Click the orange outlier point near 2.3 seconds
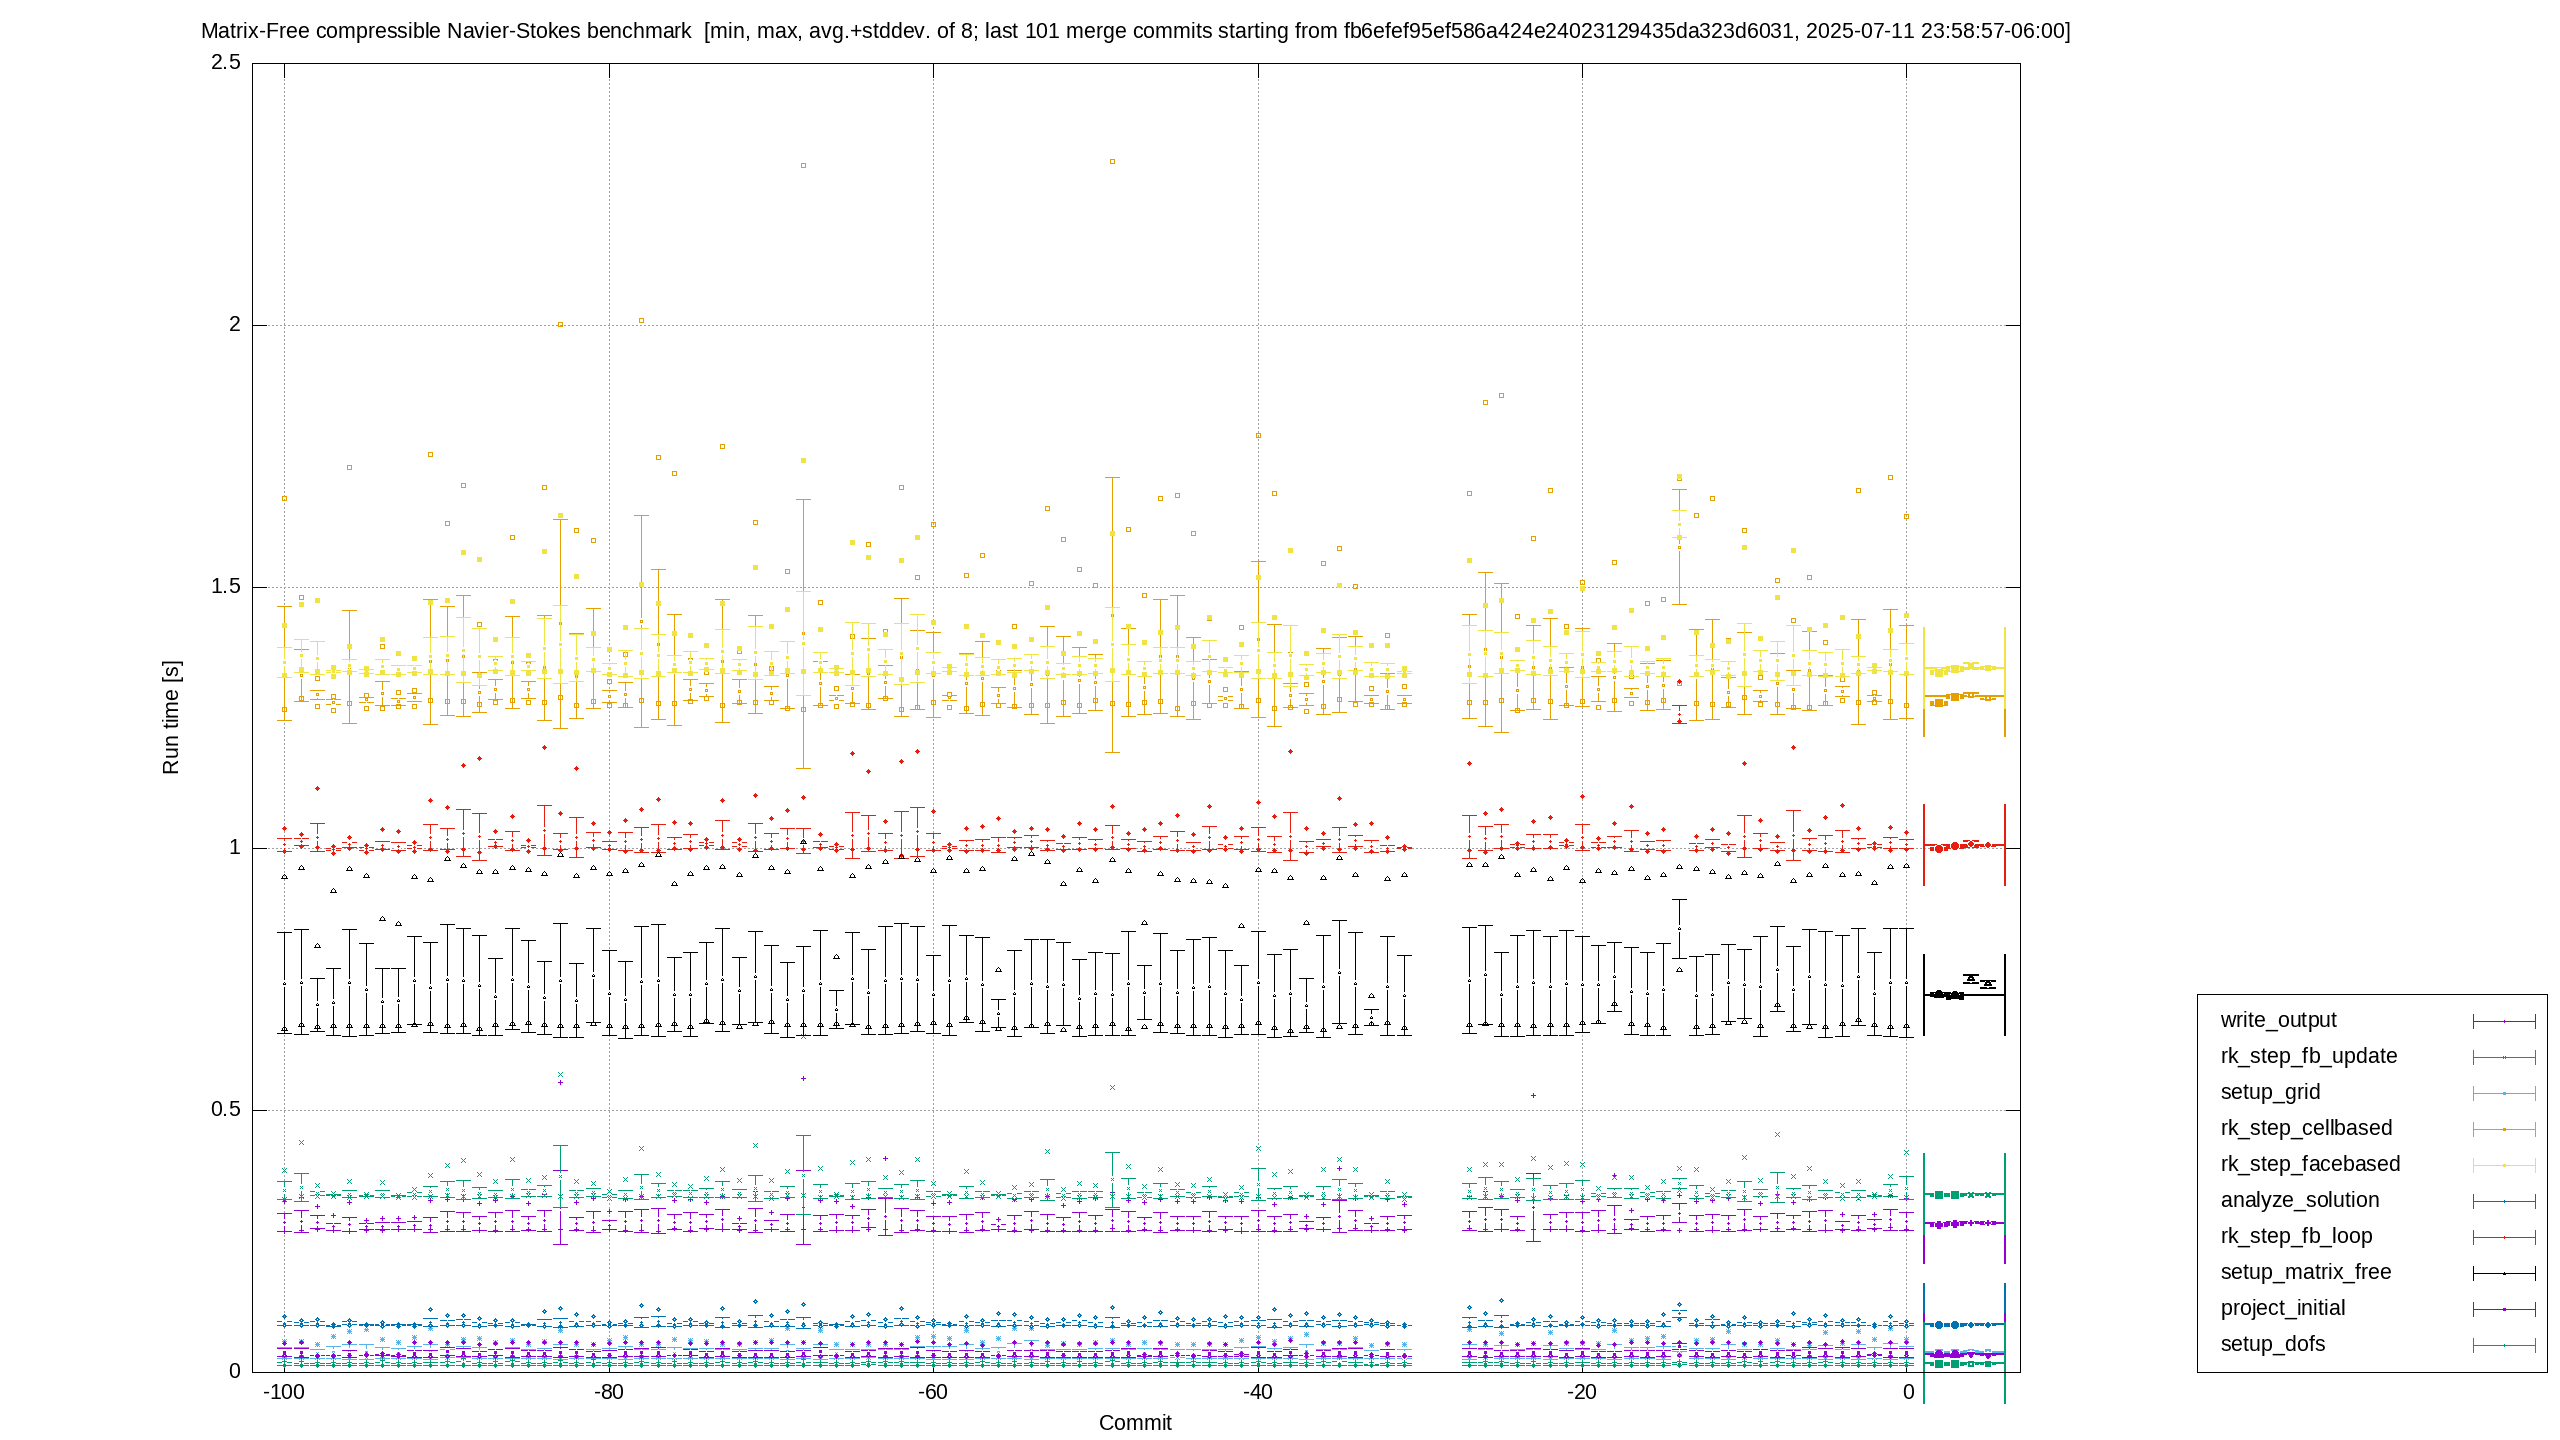This screenshot has width=2560, height=1440. click(x=1112, y=161)
